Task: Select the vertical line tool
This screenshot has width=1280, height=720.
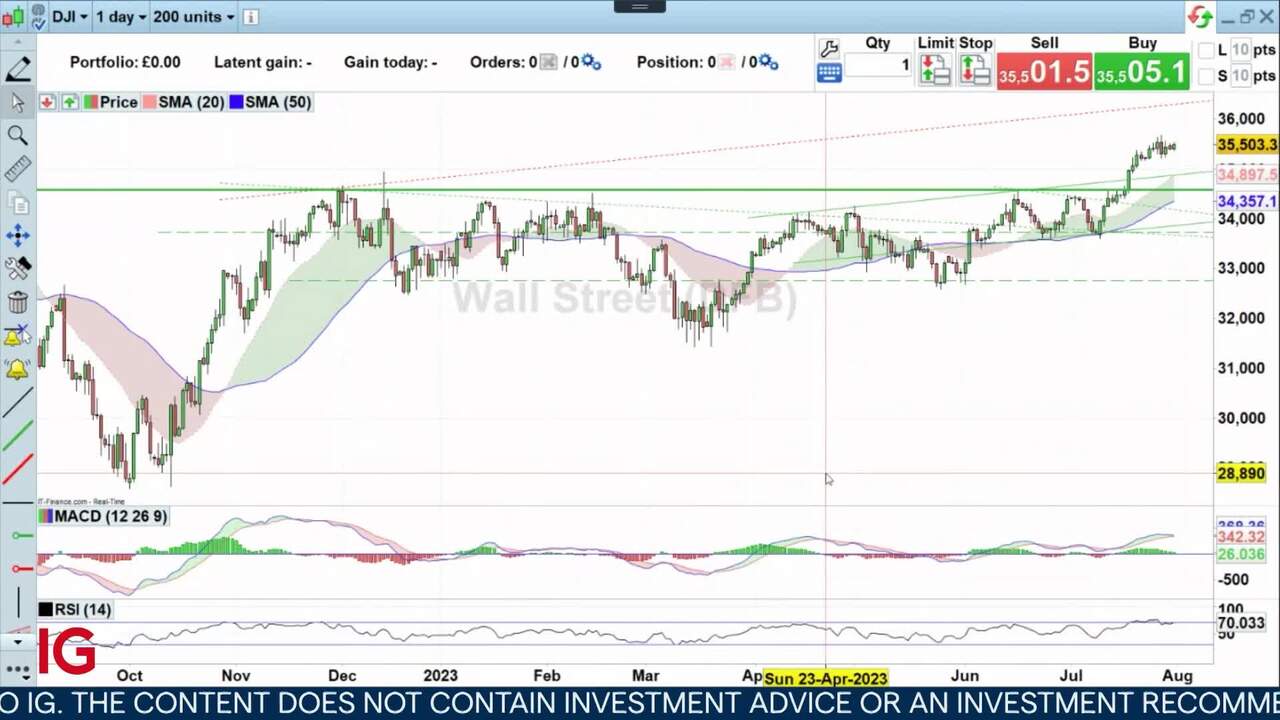Action: tap(18, 603)
